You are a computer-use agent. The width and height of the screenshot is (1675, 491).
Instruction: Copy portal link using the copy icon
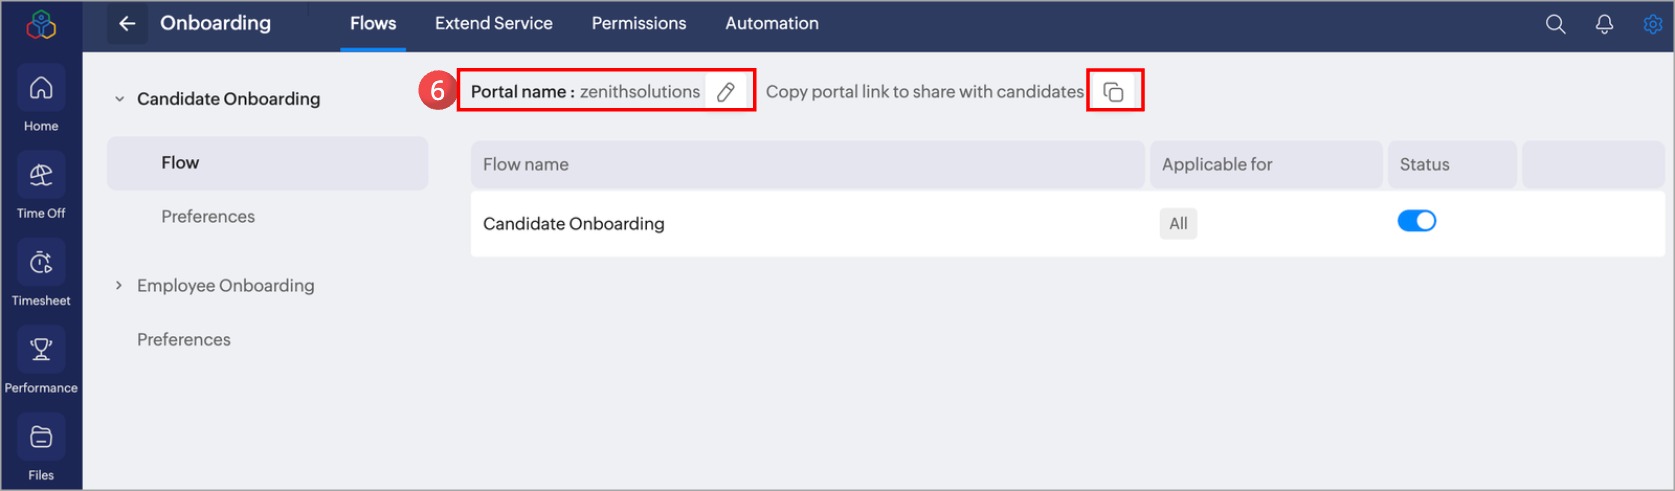click(x=1114, y=92)
